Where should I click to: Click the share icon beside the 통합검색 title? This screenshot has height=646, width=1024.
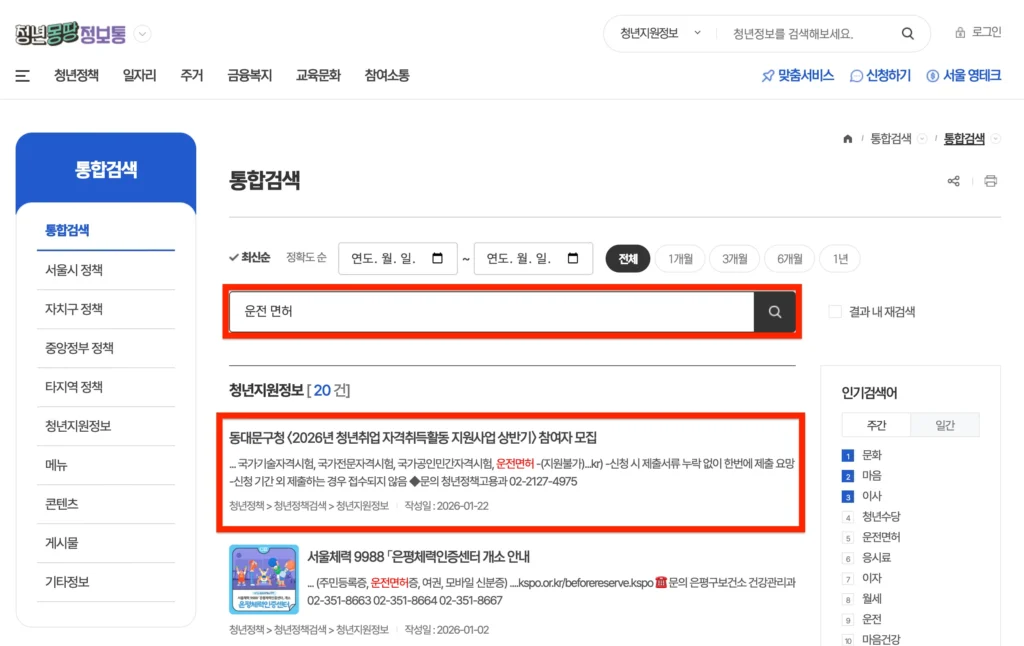[953, 180]
